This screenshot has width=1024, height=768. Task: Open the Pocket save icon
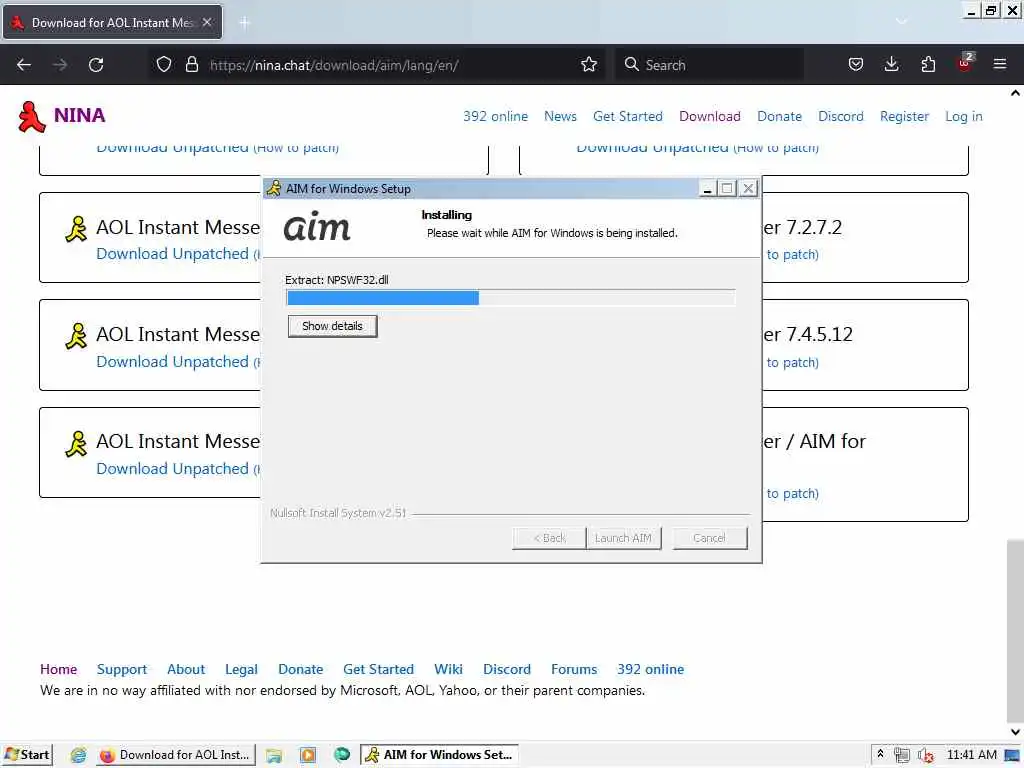(856, 65)
